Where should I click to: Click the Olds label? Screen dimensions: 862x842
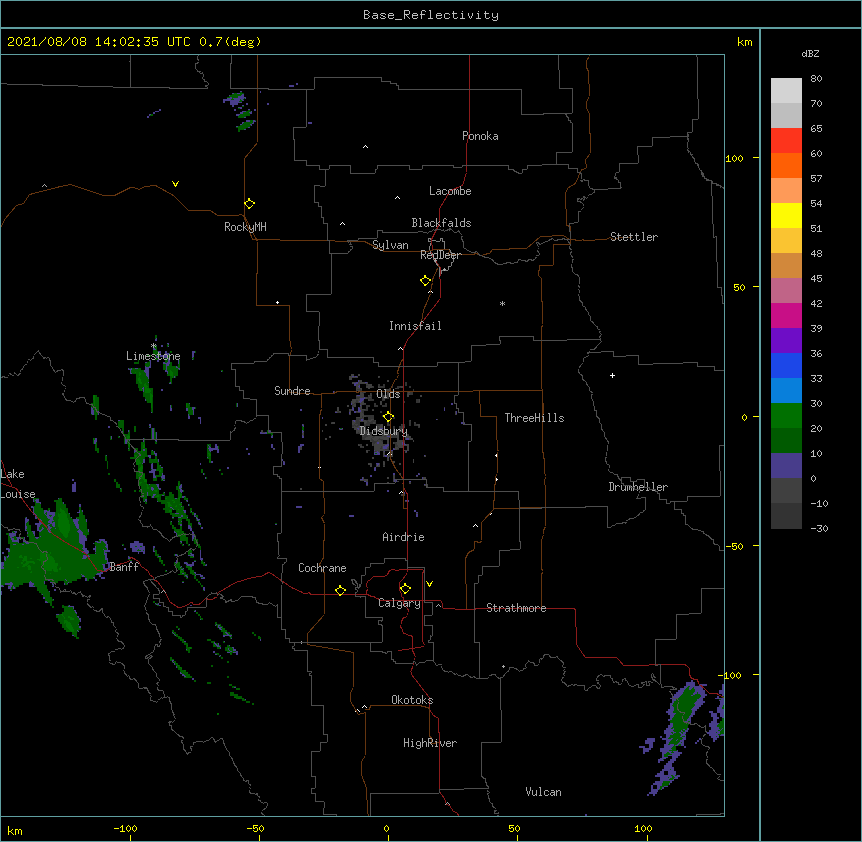[x=388, y=394]
